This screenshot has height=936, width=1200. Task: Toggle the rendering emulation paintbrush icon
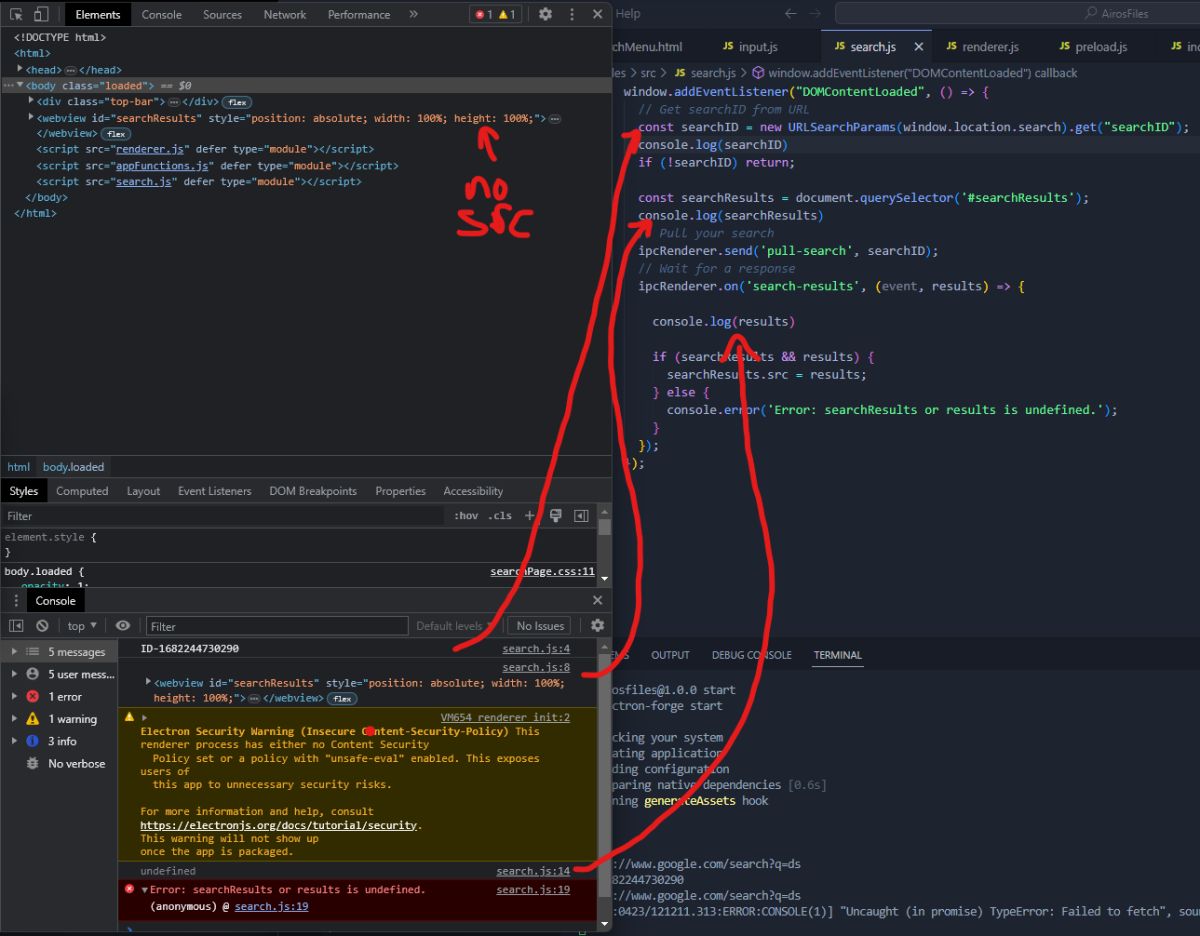[556, 516]
